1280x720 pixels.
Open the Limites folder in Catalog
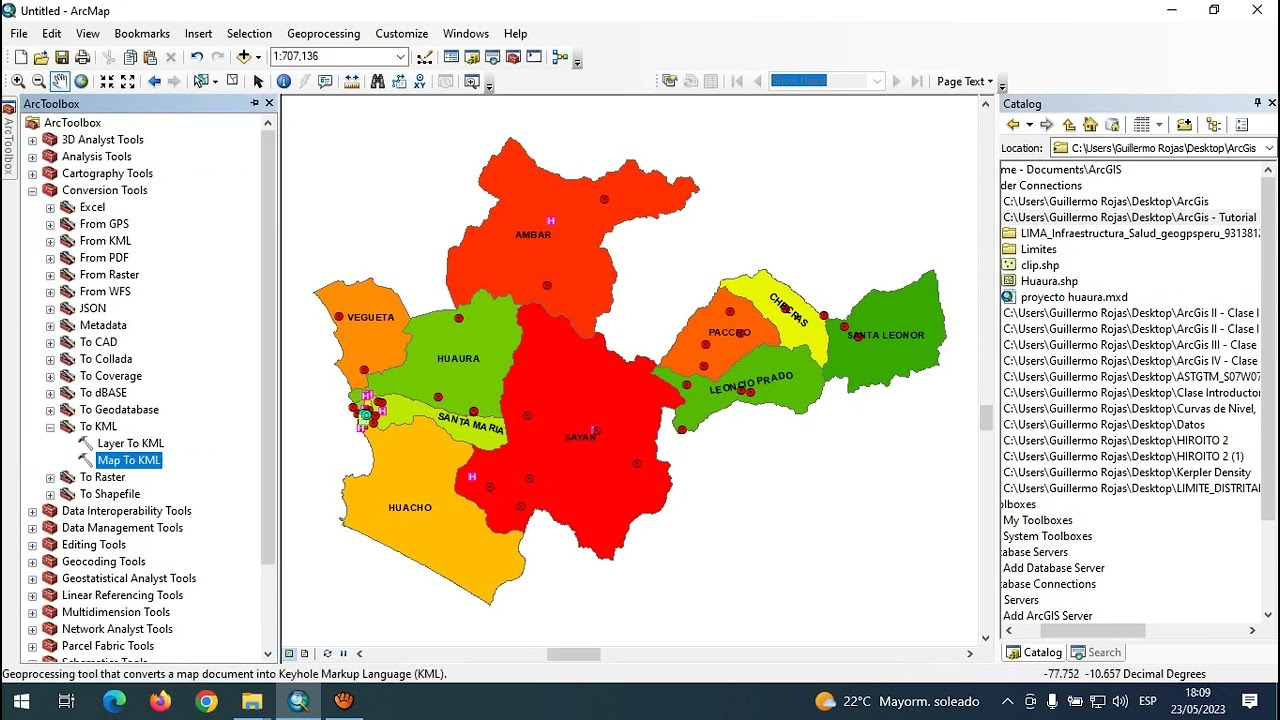click(x=1038, y=249)
